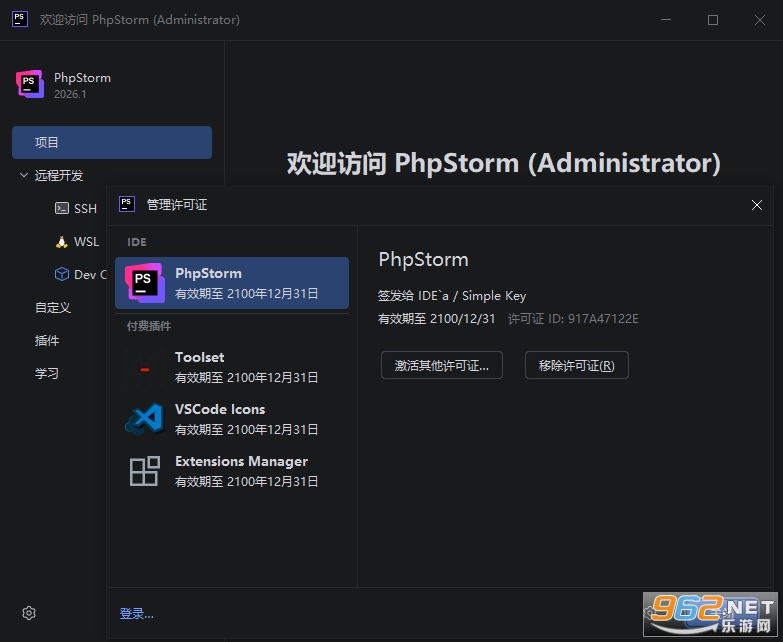The image size is (783, 642).
Task: Click the 许可证 ID: 917A47122E text
Action: click(573, 319)
